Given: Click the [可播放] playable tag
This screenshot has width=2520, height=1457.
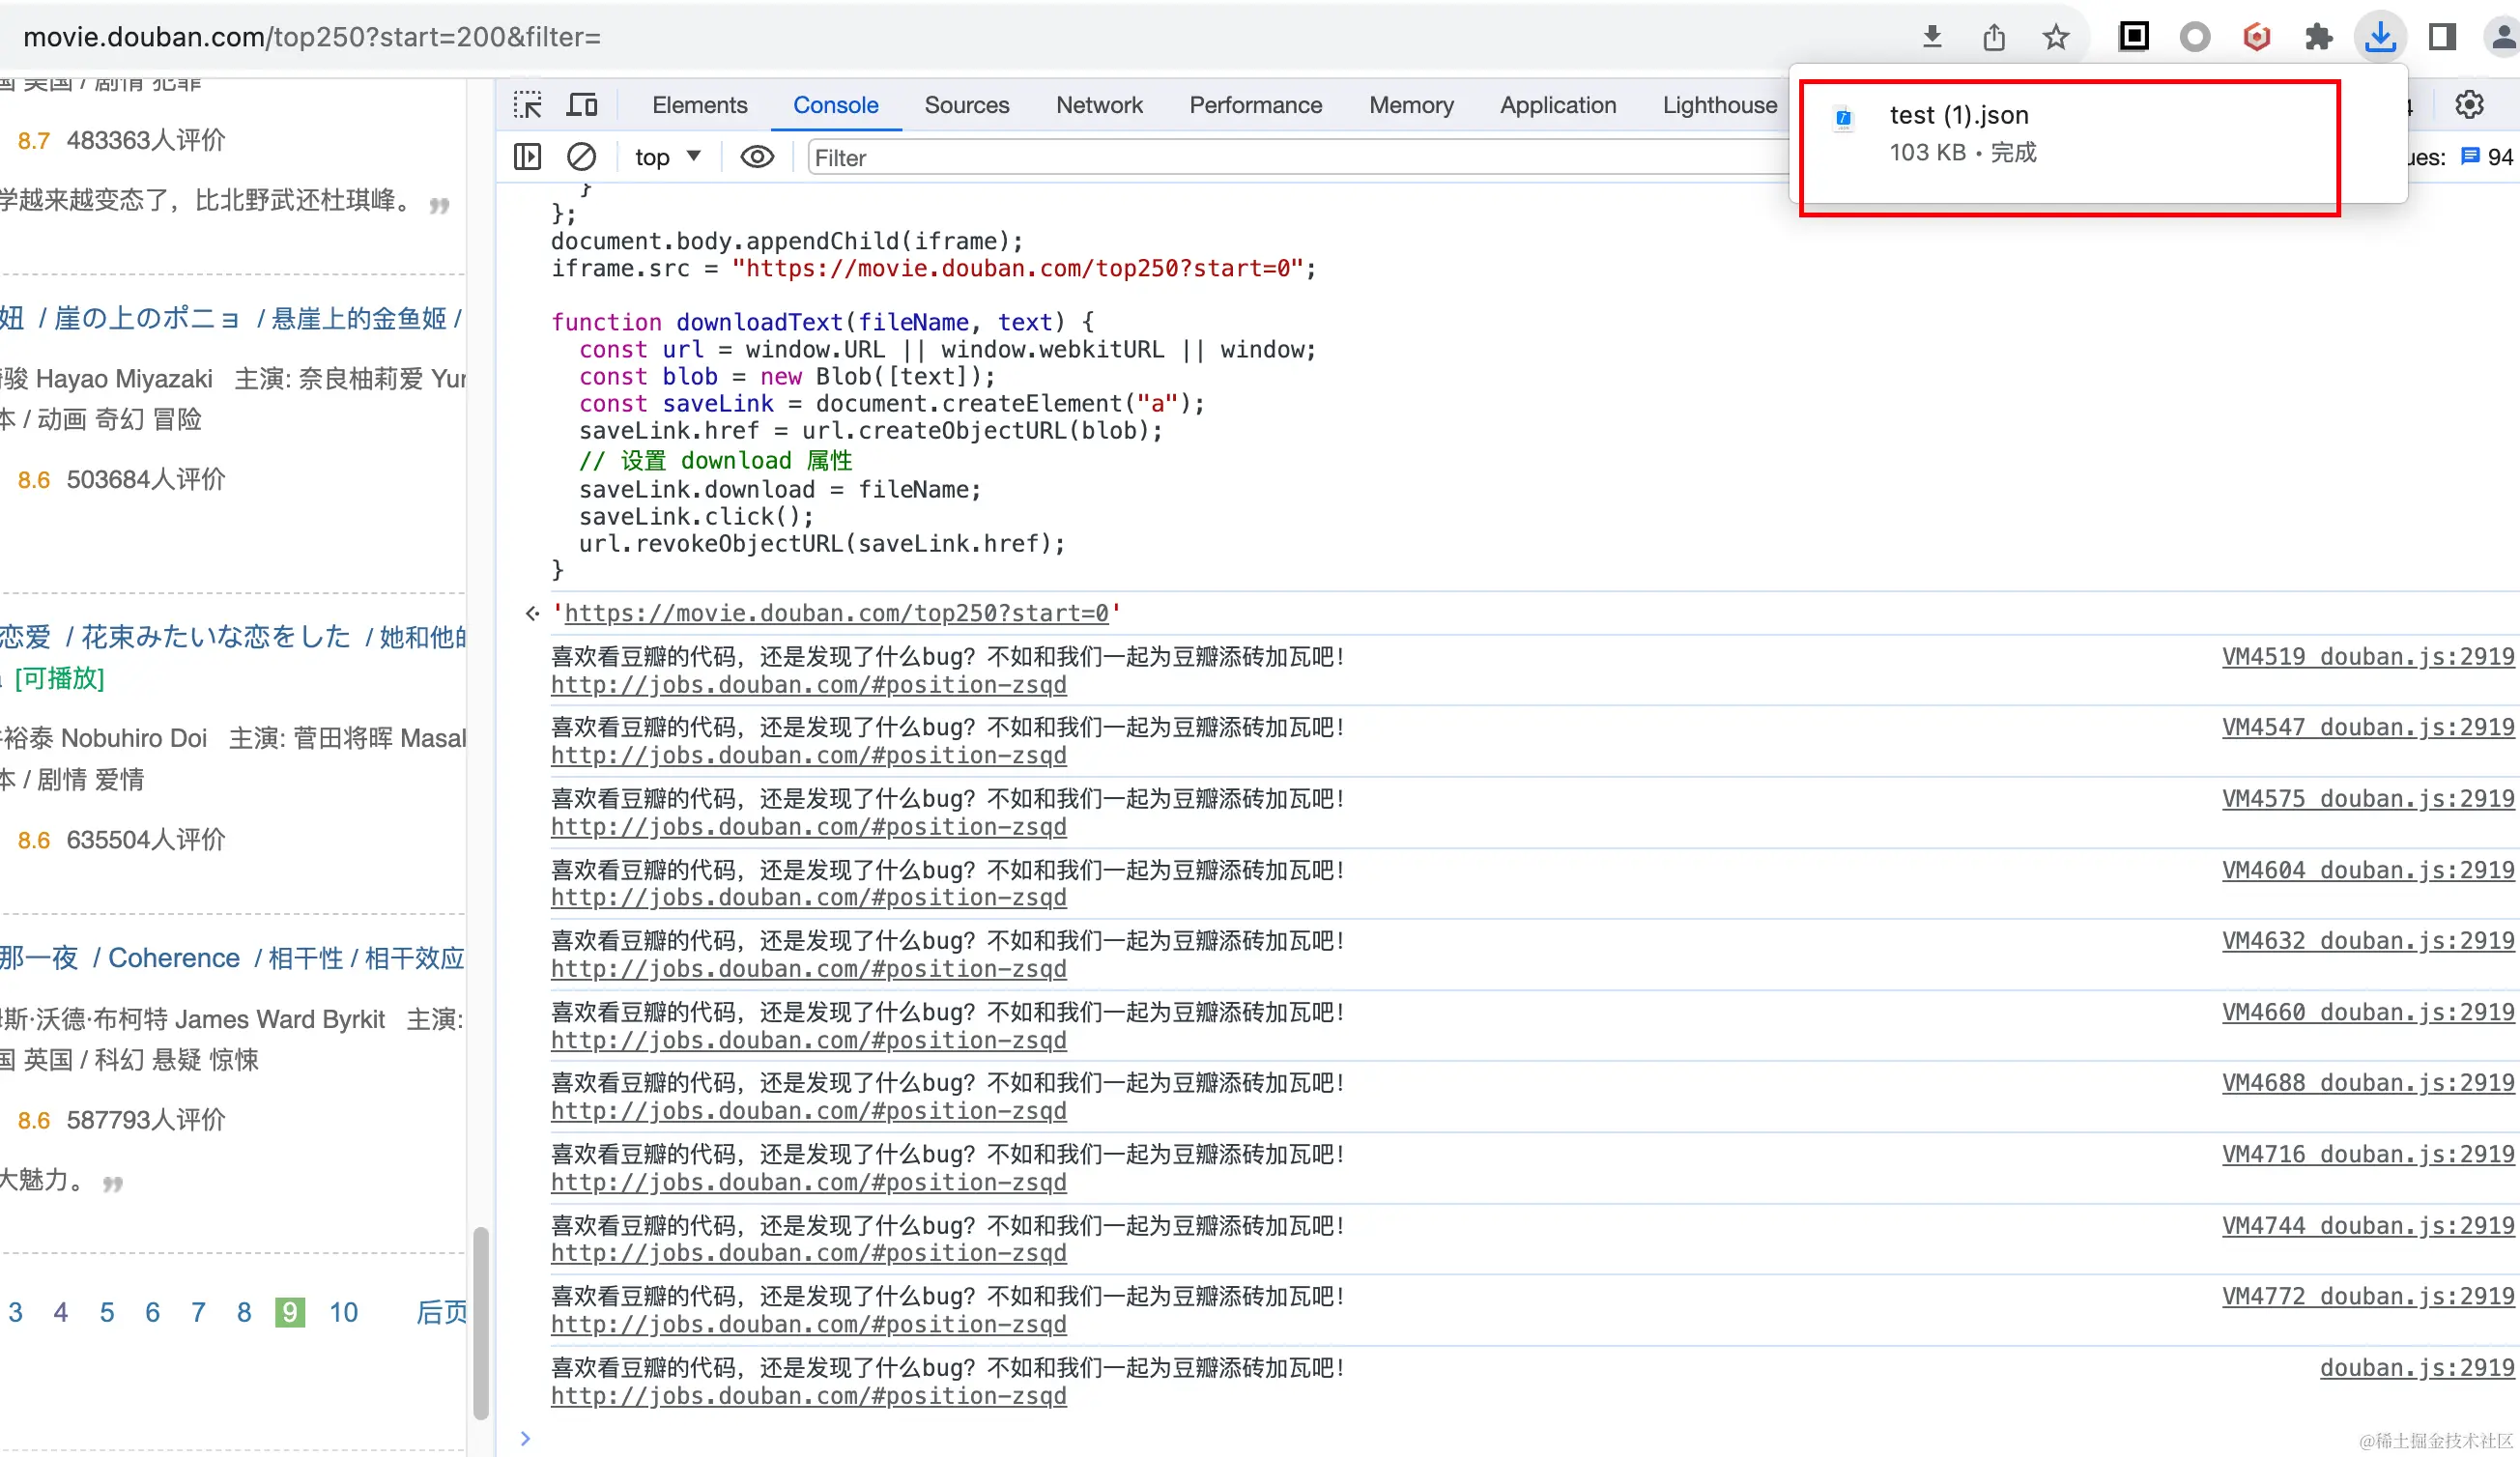Looking at the screenshot, I should (x=59, y=679).
